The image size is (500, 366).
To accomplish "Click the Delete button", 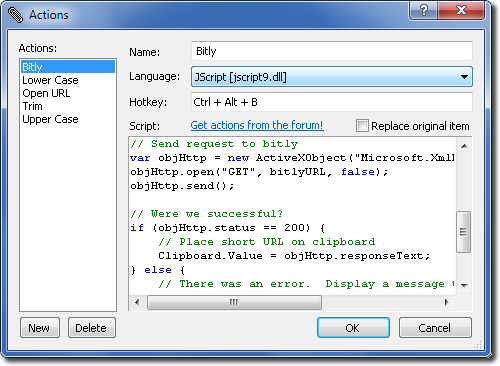I will pyautogui.click(x=92, y=328).
